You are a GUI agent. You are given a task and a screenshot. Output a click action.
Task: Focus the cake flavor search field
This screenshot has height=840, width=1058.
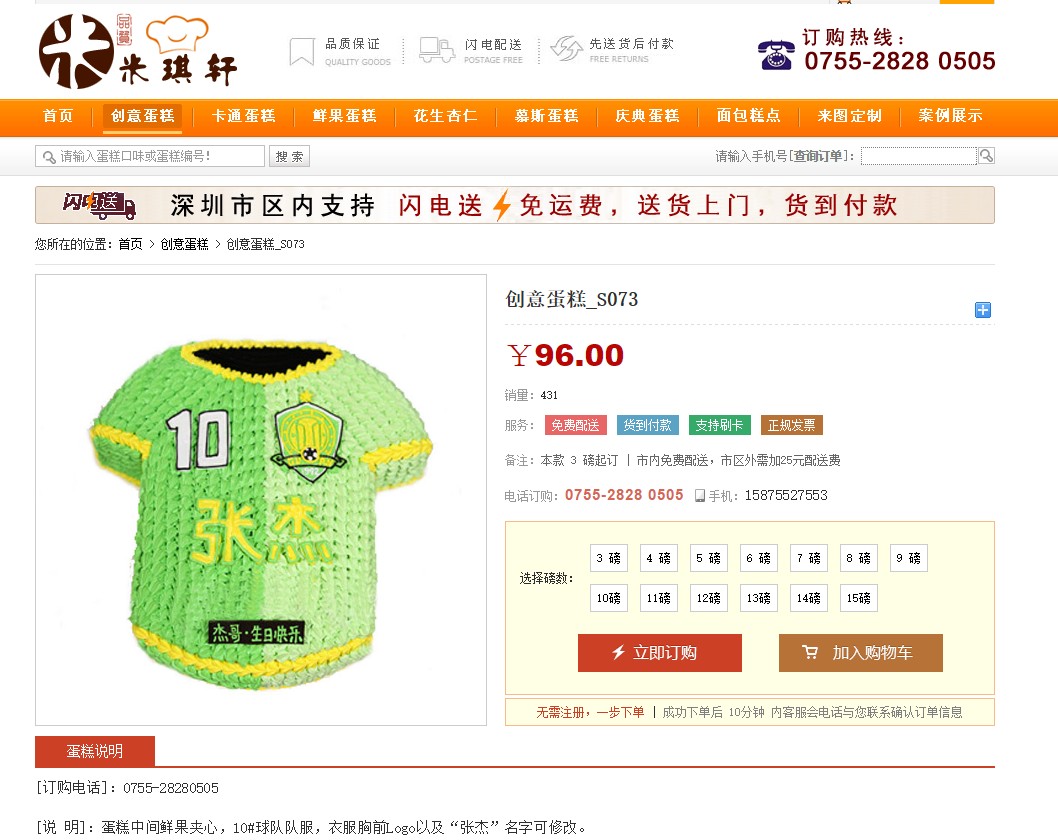coord(150,157)
